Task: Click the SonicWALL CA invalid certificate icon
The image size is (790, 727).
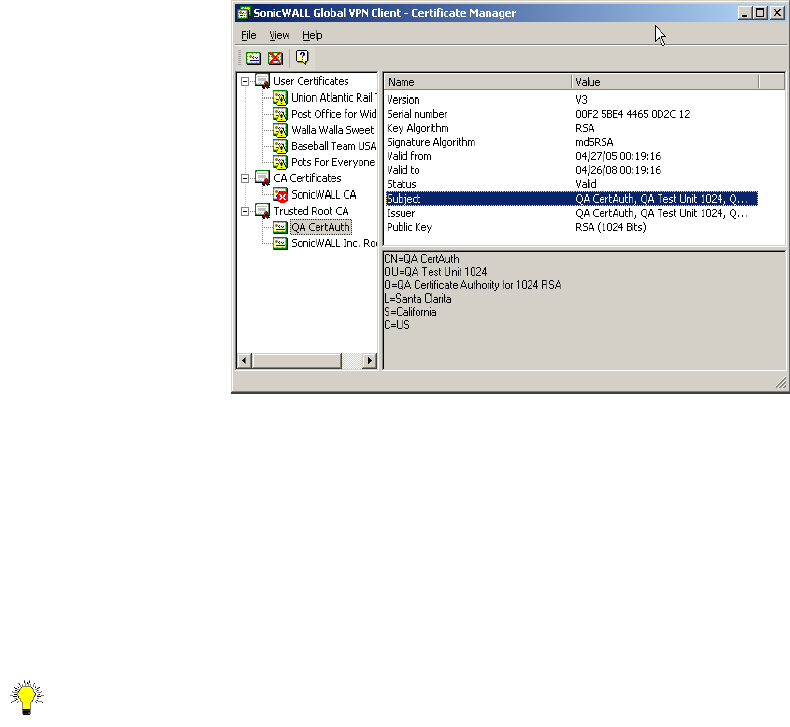Action: [280, 195]
